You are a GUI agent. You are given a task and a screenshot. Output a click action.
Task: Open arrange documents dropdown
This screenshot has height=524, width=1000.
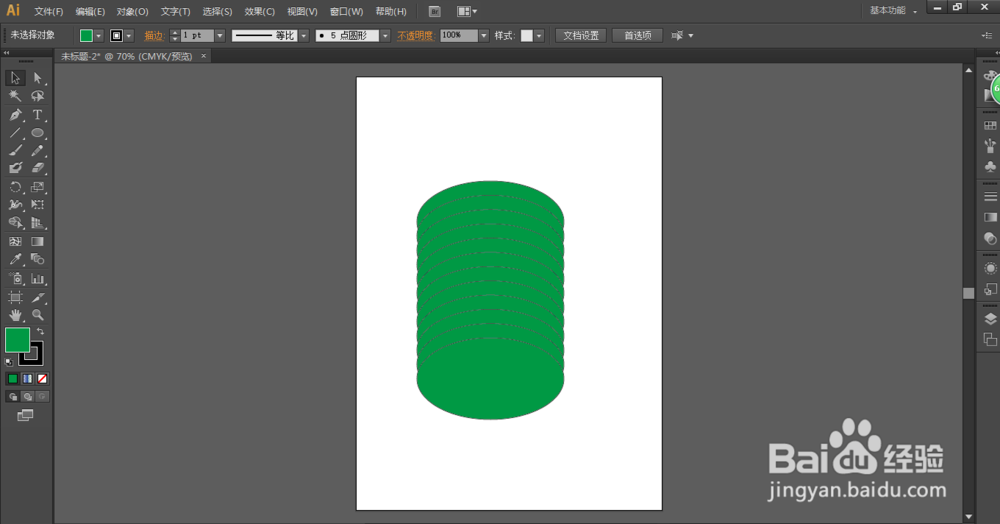pyautogui.click(x=467, y=11)
